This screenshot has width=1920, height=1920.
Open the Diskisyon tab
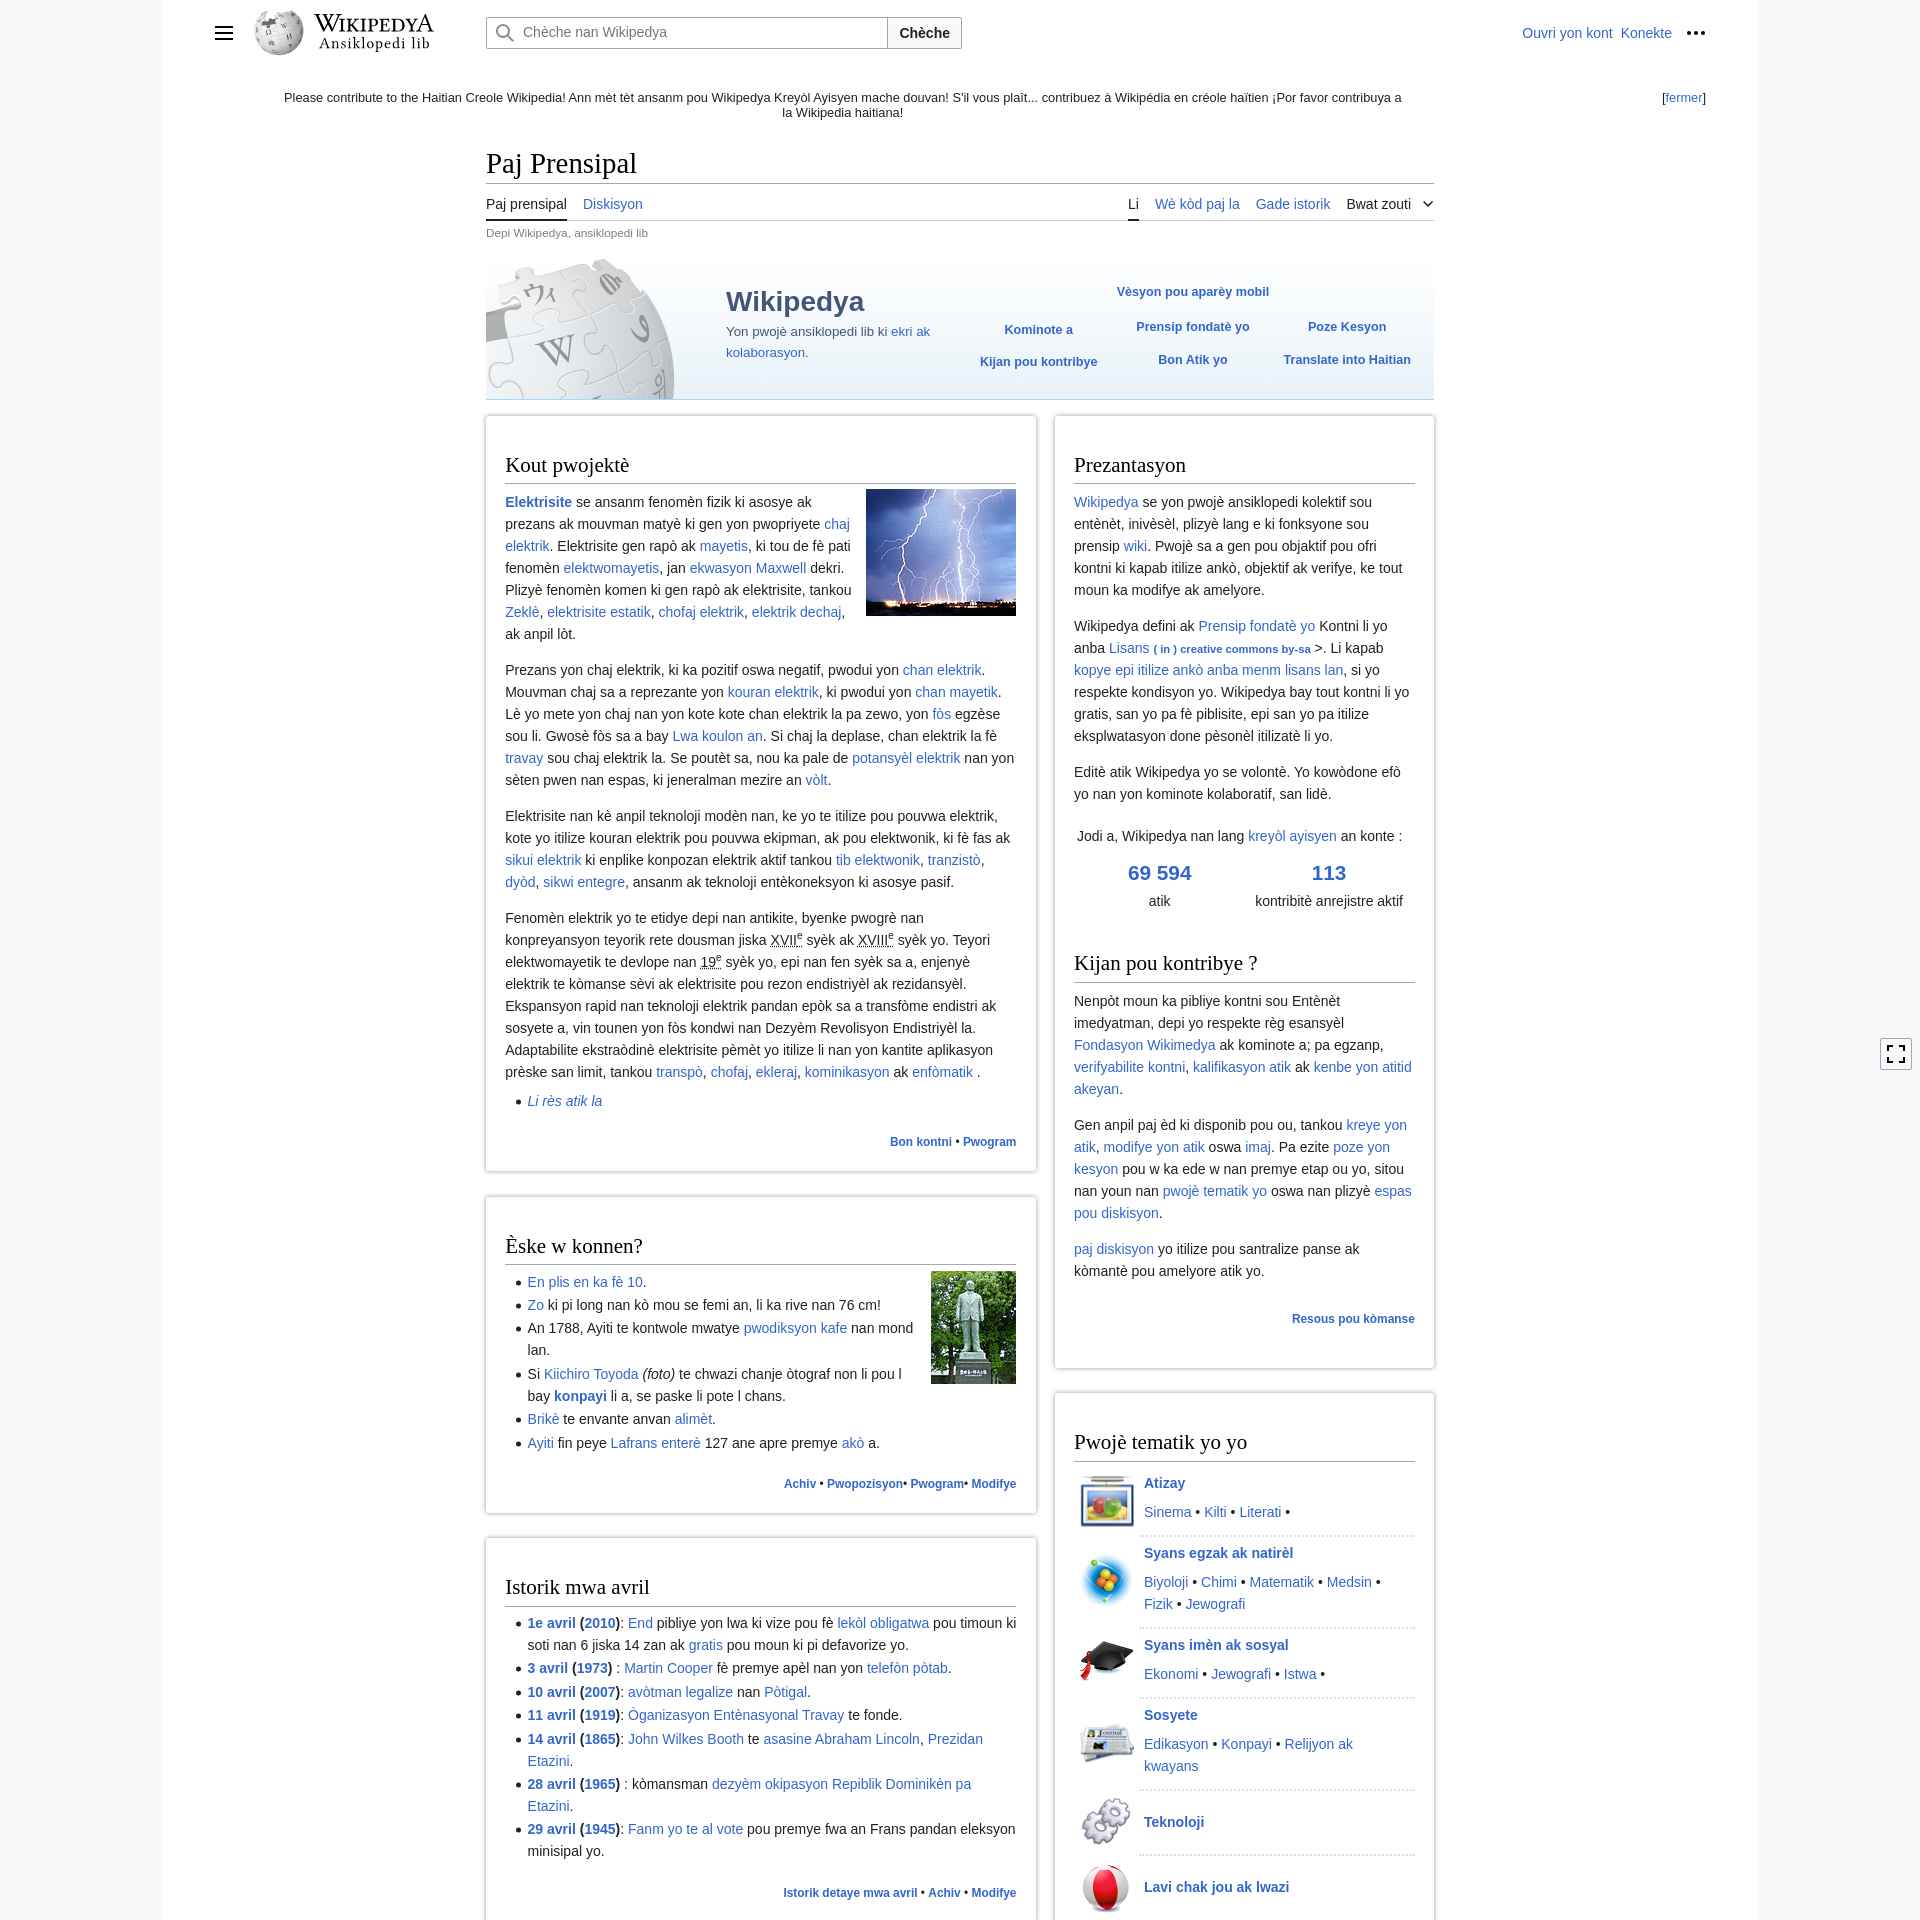[x=612, y=204]
